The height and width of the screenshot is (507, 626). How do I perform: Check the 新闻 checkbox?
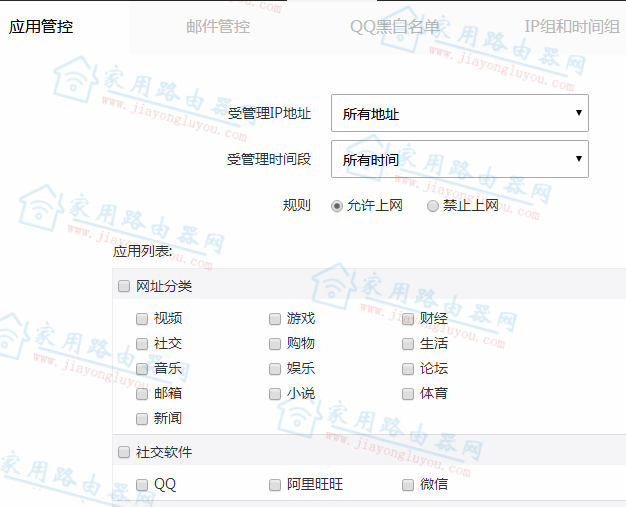[x=142, y=419]
